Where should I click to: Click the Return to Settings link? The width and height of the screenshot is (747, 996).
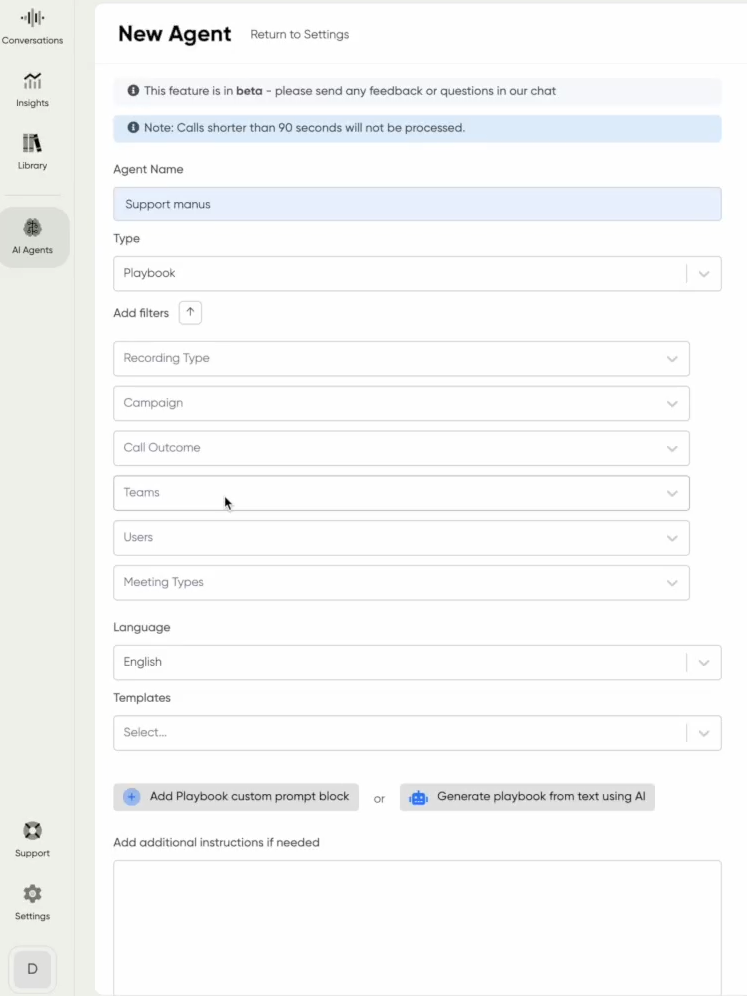(299, 35)
